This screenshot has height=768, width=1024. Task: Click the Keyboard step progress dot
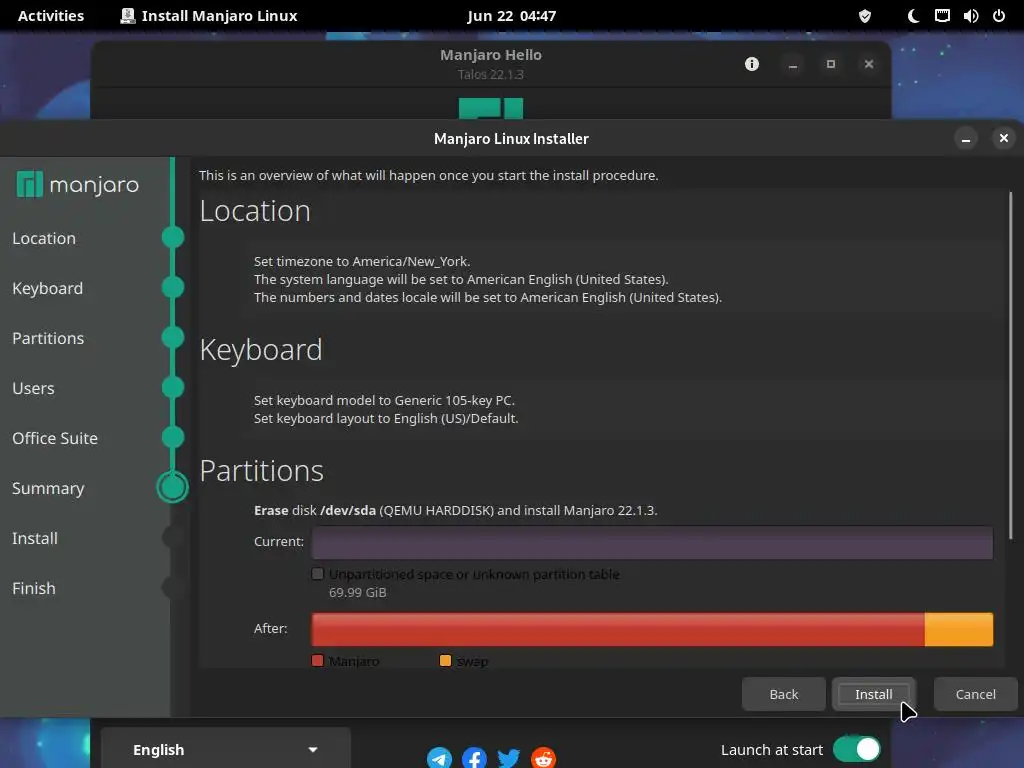(172, 287)
